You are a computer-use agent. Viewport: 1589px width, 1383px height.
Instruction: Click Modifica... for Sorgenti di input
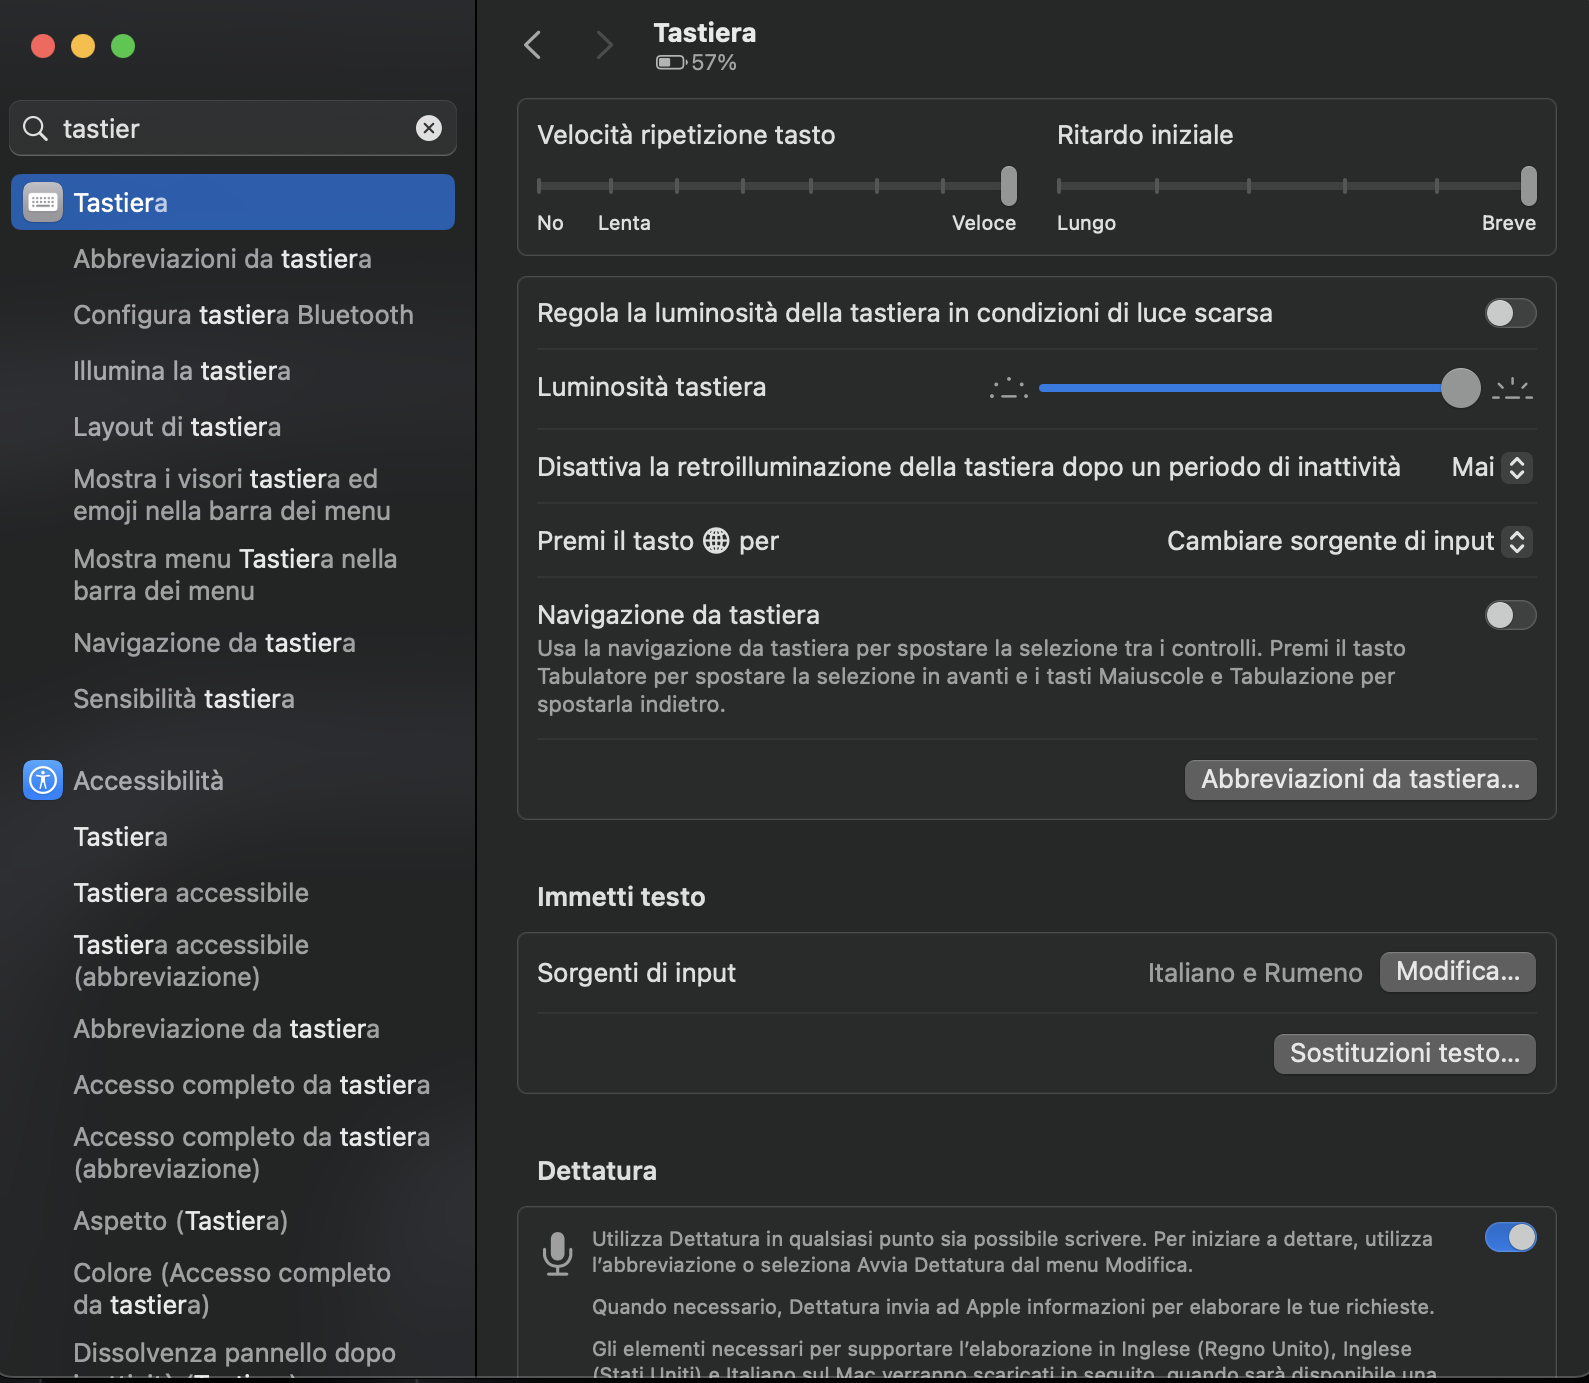1457,972
